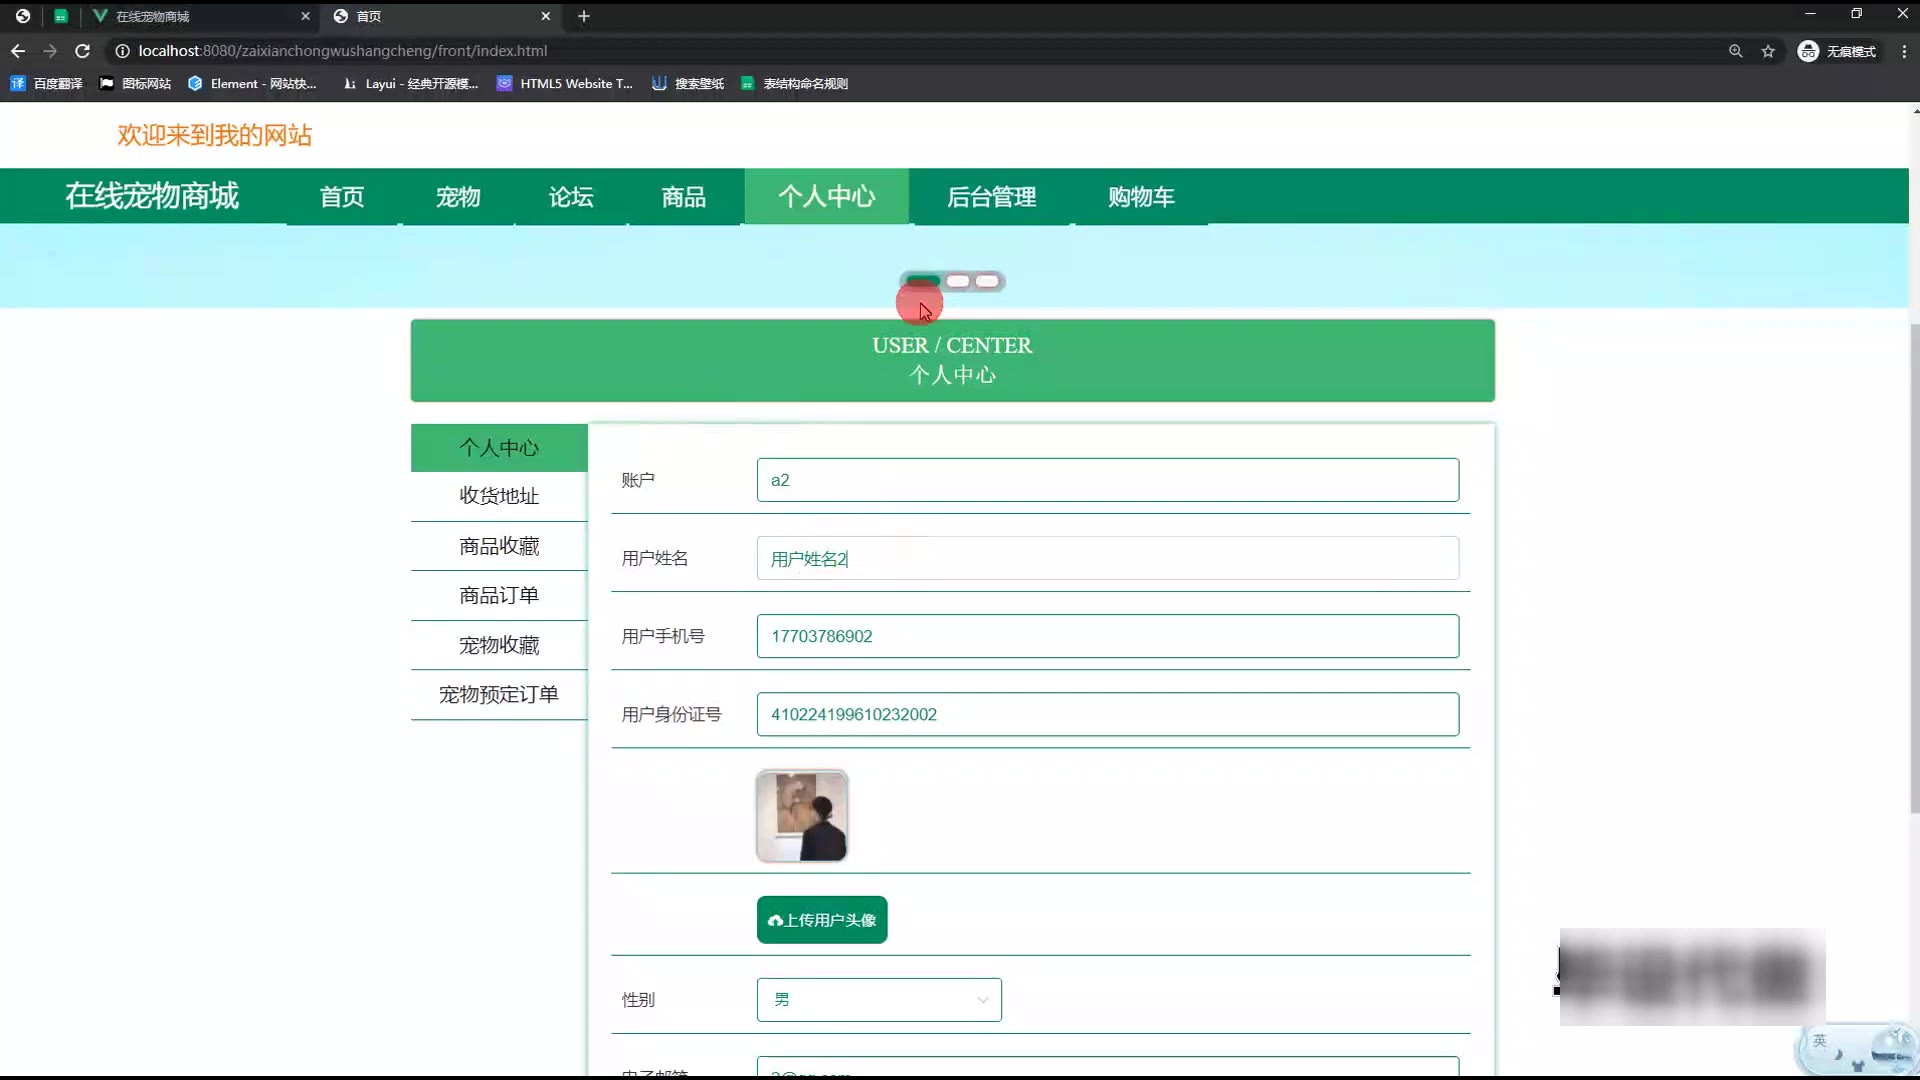Viewport: 1920px width, 1080px height.
Task: Click the input method 英 indicator
Action: coord(1820,1041)
